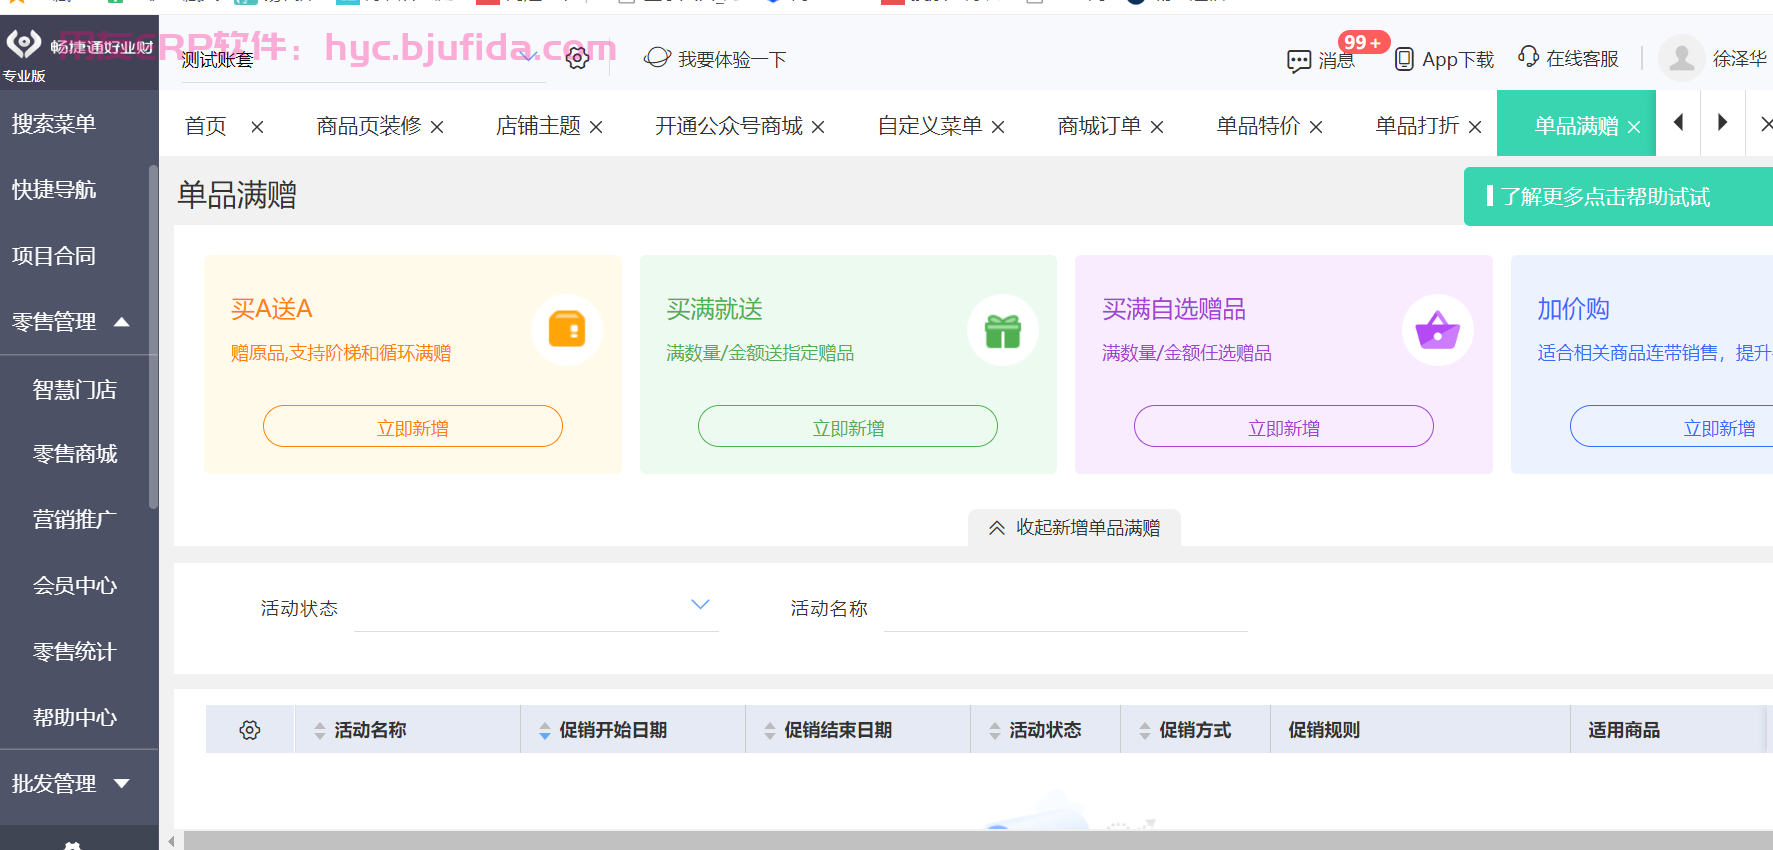Switch to the 自定义菜单 tab
Image resolution: width=1773 pixels, height=850 pixels.
point(930,126)
